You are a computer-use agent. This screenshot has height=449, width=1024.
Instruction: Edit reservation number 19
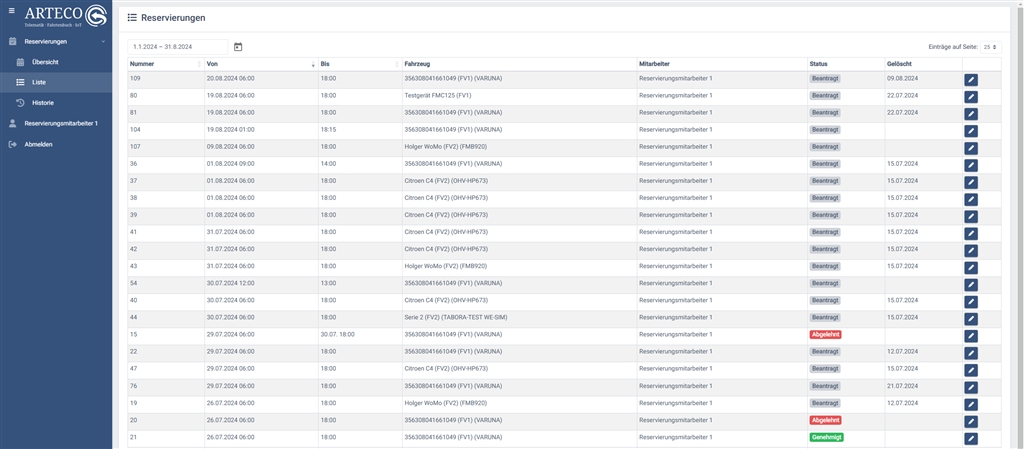click(x=970, y=405)
